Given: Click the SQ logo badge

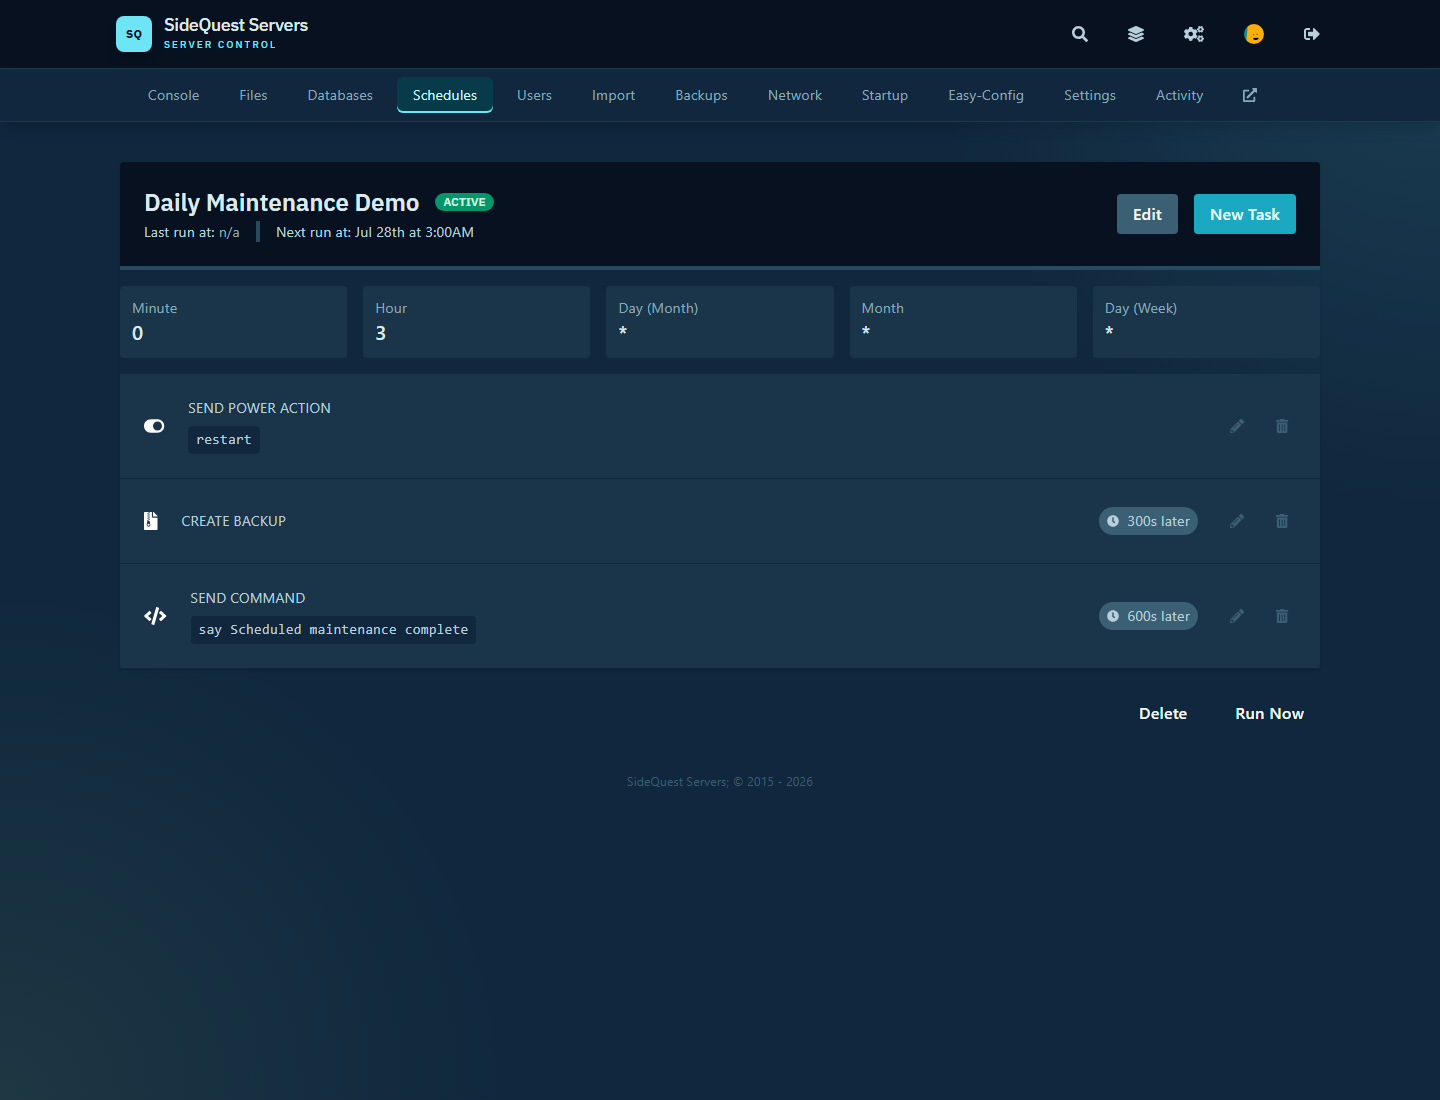Looking at the screenshot, I should (x=134, y=34).
